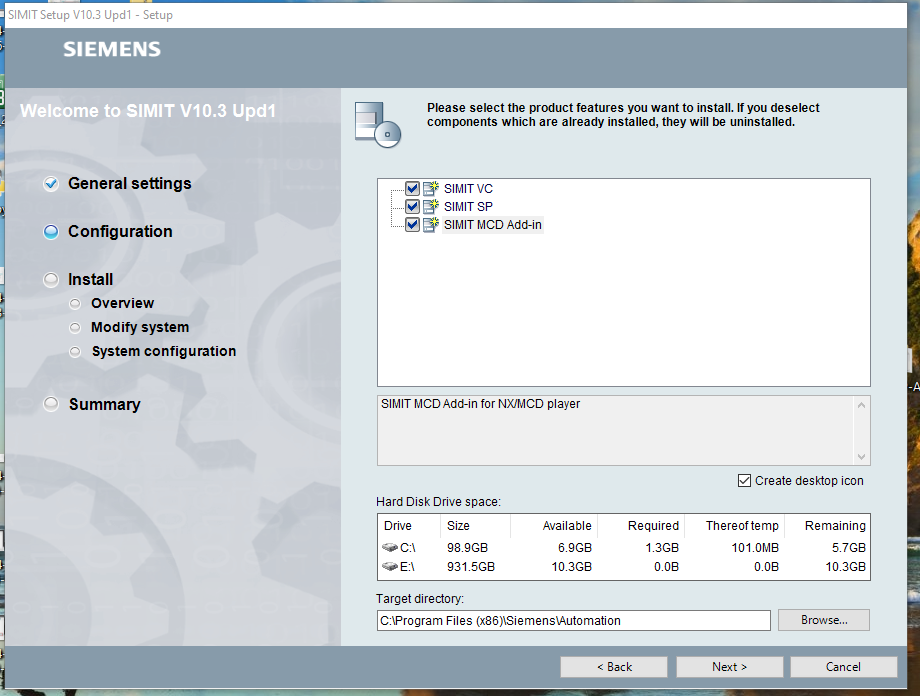920x696 pixels.
Task: Click the < Back button
Action: click(x=614, y=667)
